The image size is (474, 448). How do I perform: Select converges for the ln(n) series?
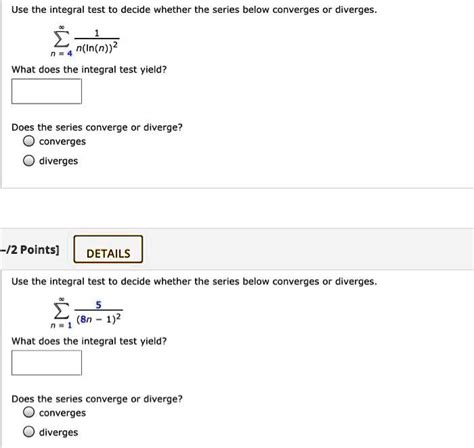tap(29, 141)
